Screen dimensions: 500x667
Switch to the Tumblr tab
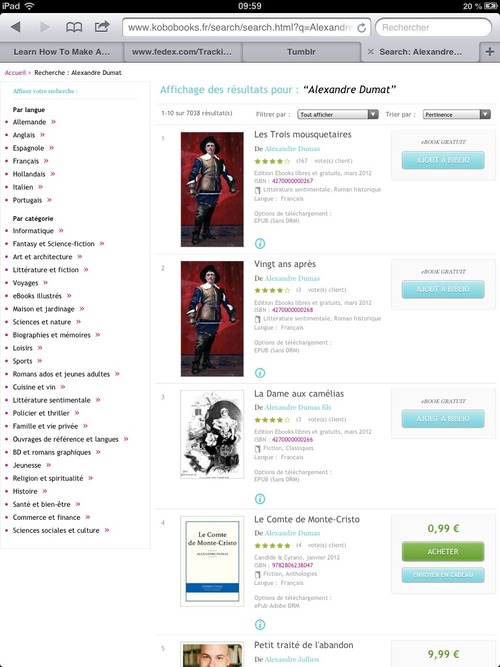click(301, 52)
